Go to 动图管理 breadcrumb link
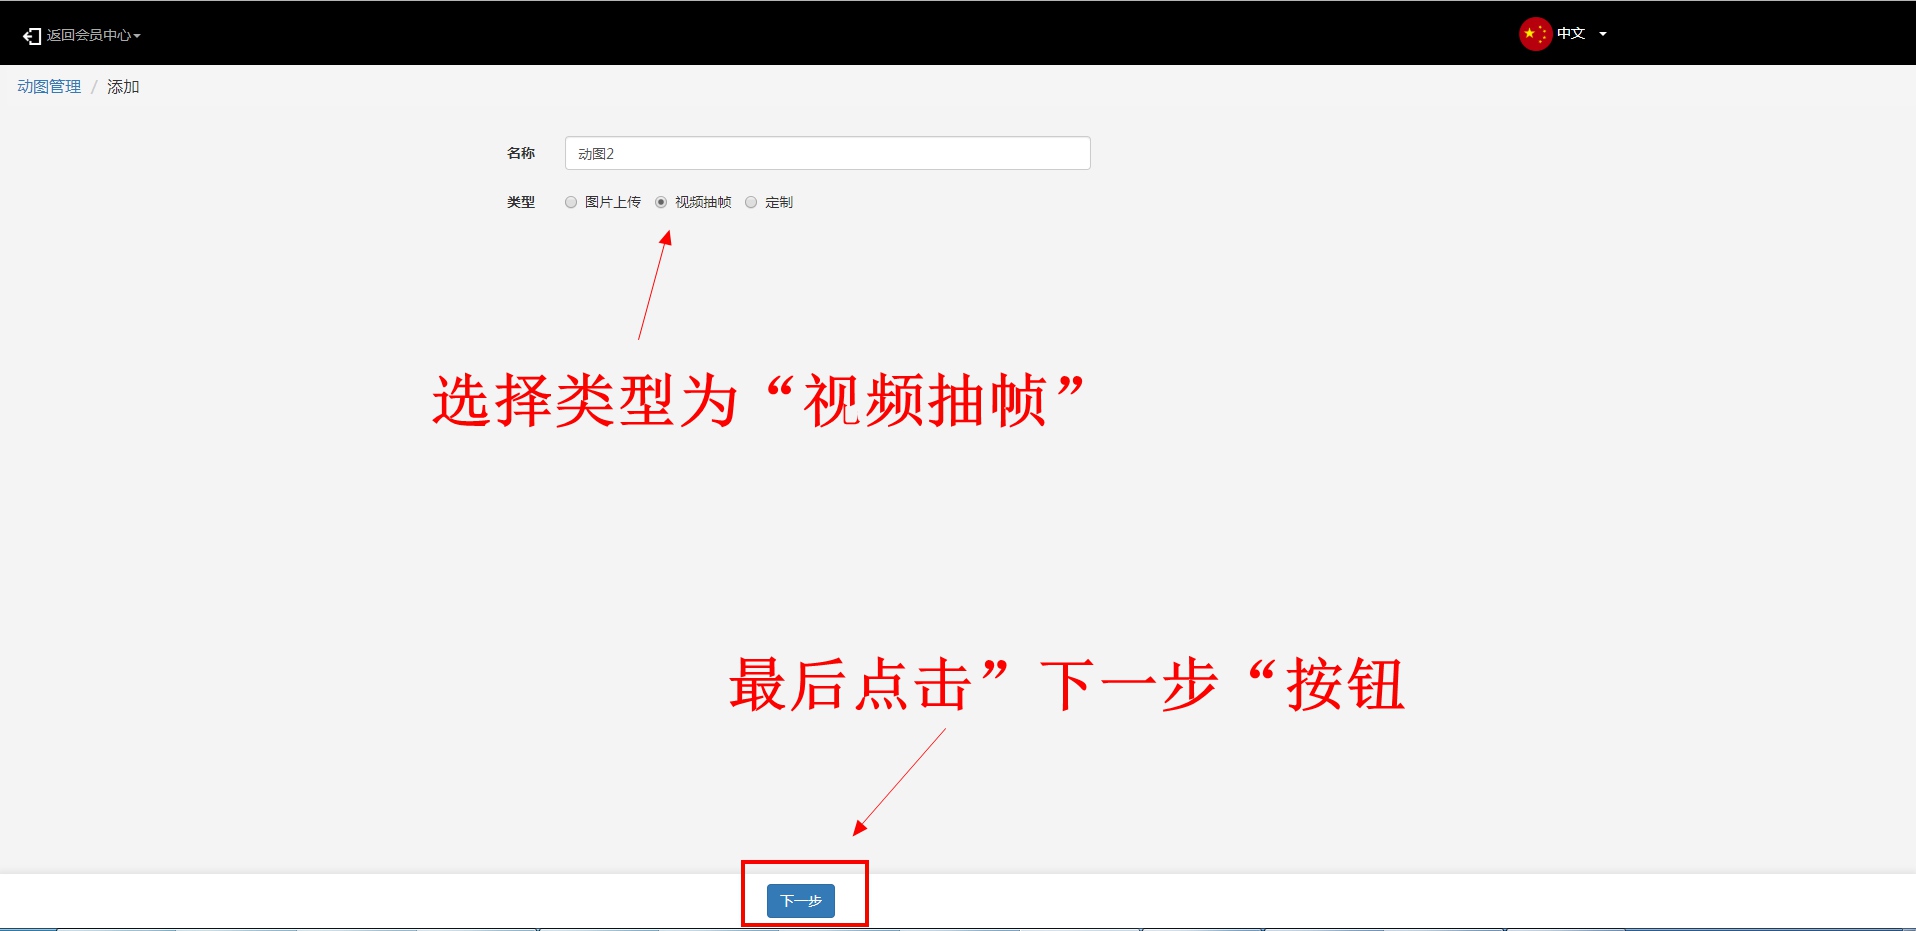The image size is (1916, 931). [49, 87]
